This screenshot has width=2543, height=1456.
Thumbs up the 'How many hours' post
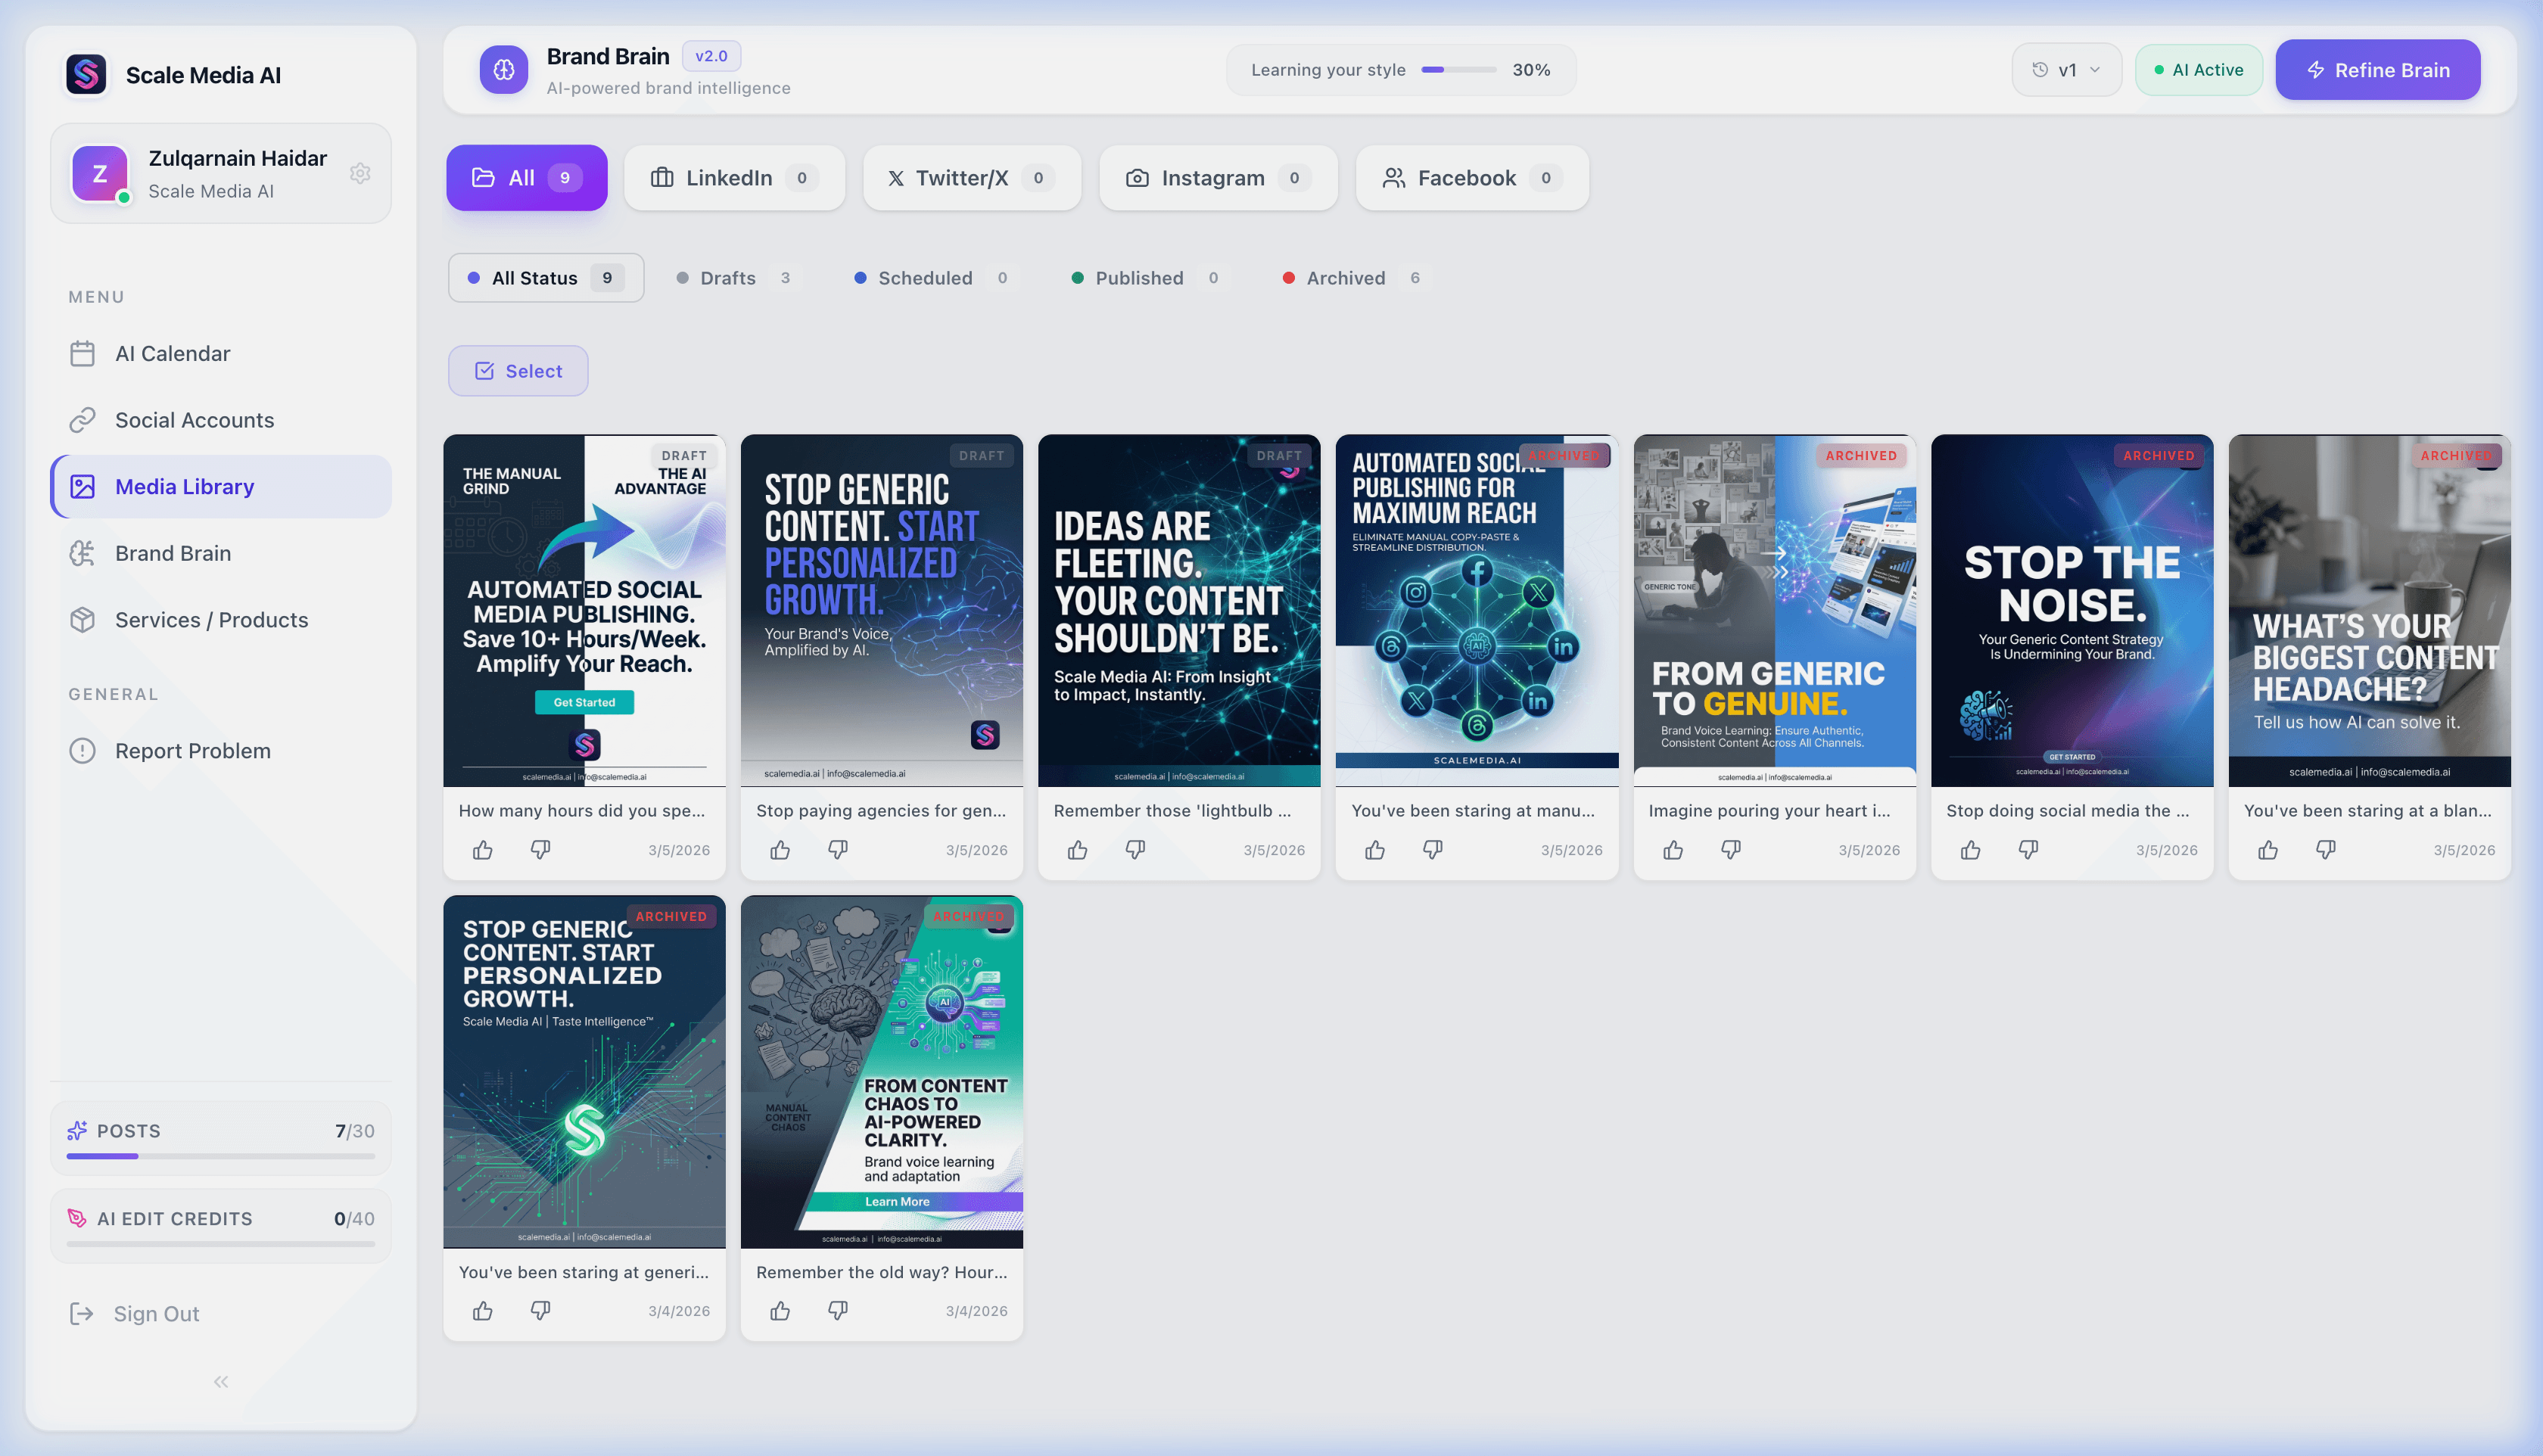click(x=482, y=850)
